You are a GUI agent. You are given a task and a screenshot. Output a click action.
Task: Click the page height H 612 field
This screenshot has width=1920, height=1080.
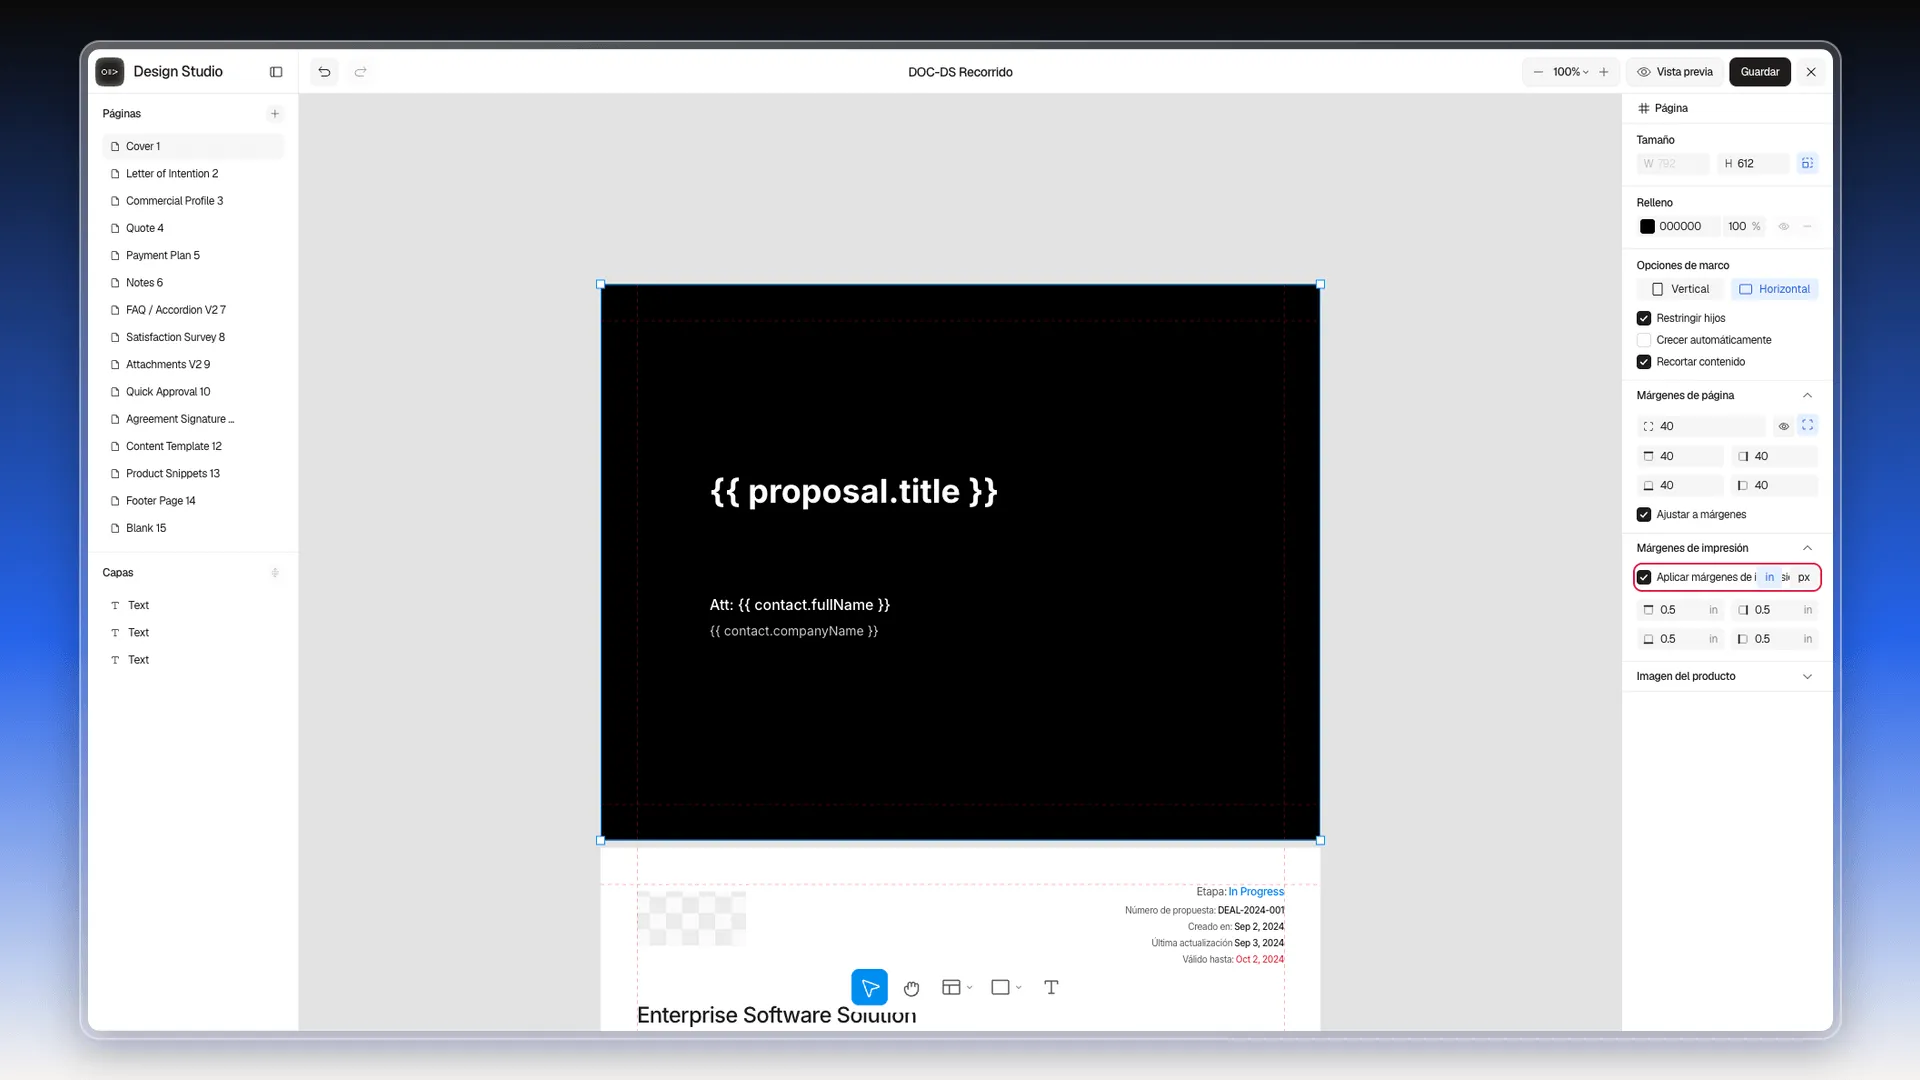(x=1753, y=163)
